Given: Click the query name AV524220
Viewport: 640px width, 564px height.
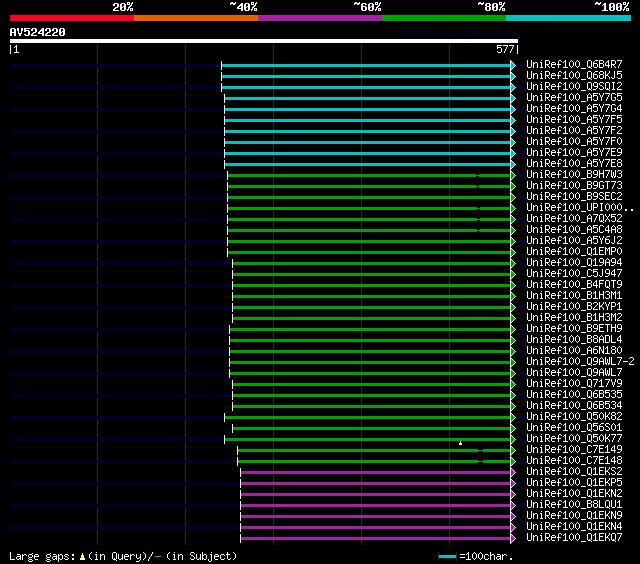Looking at the screenshot, I should click(37, 32).
